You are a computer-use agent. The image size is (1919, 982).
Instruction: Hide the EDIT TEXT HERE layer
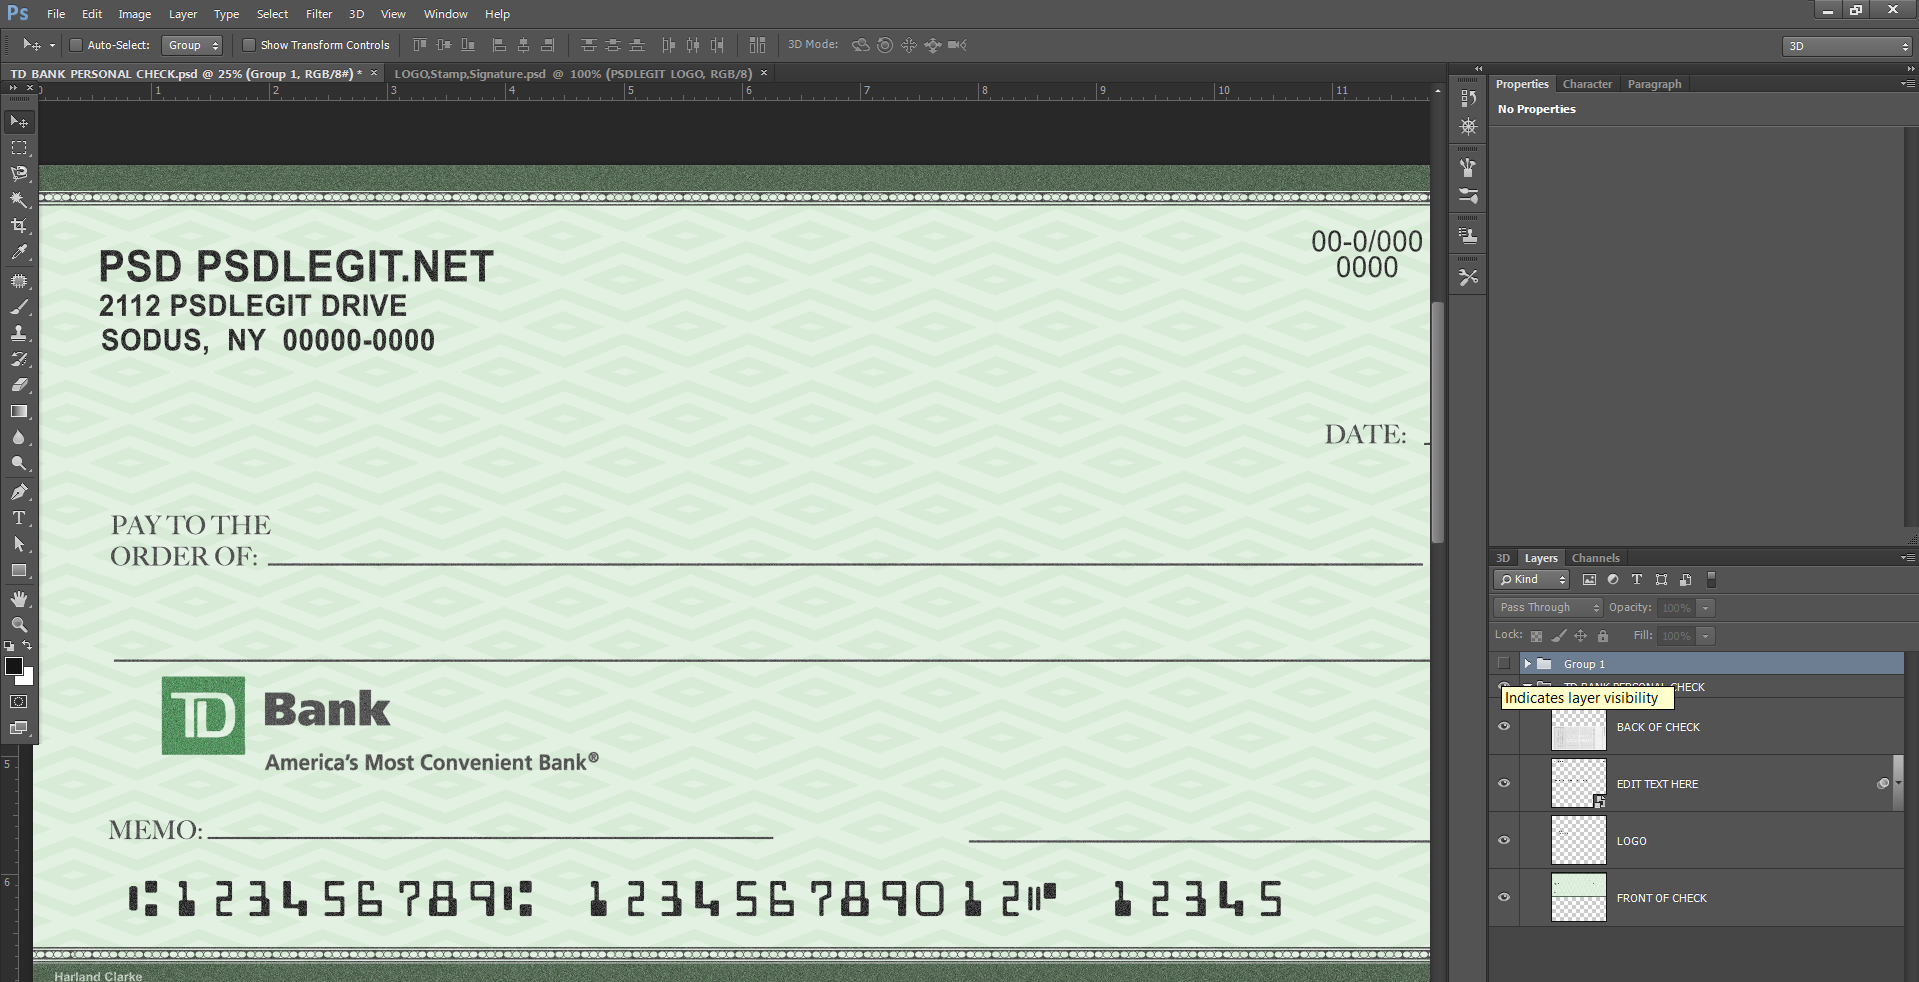pyautogui.click(x=1504, y=784)
